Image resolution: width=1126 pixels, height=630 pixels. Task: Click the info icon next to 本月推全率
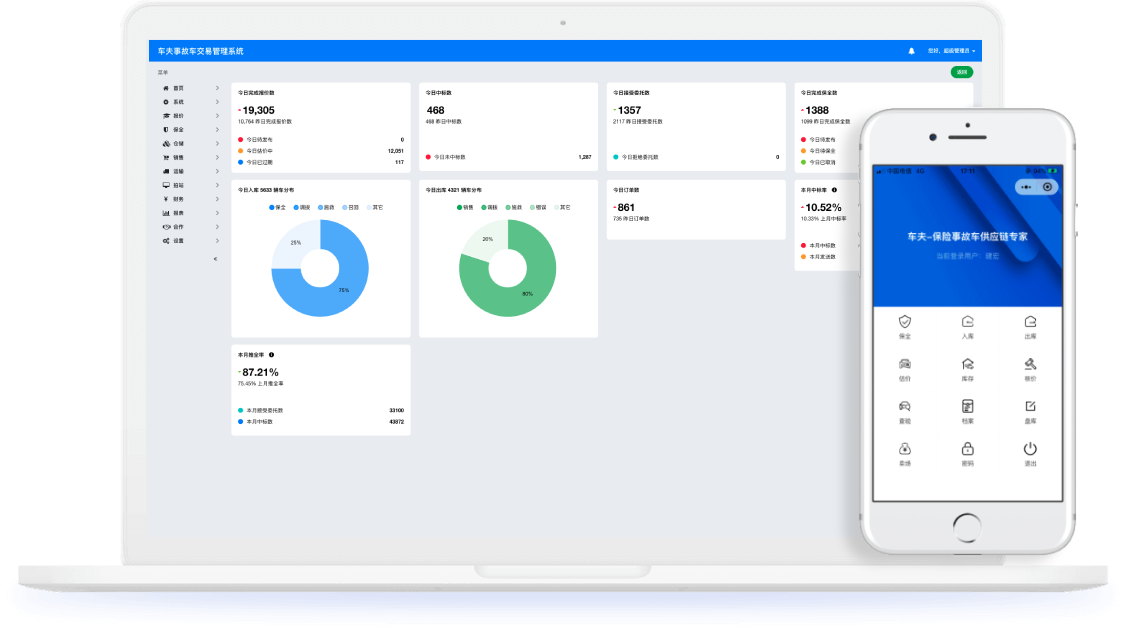[x=271, y=355]
